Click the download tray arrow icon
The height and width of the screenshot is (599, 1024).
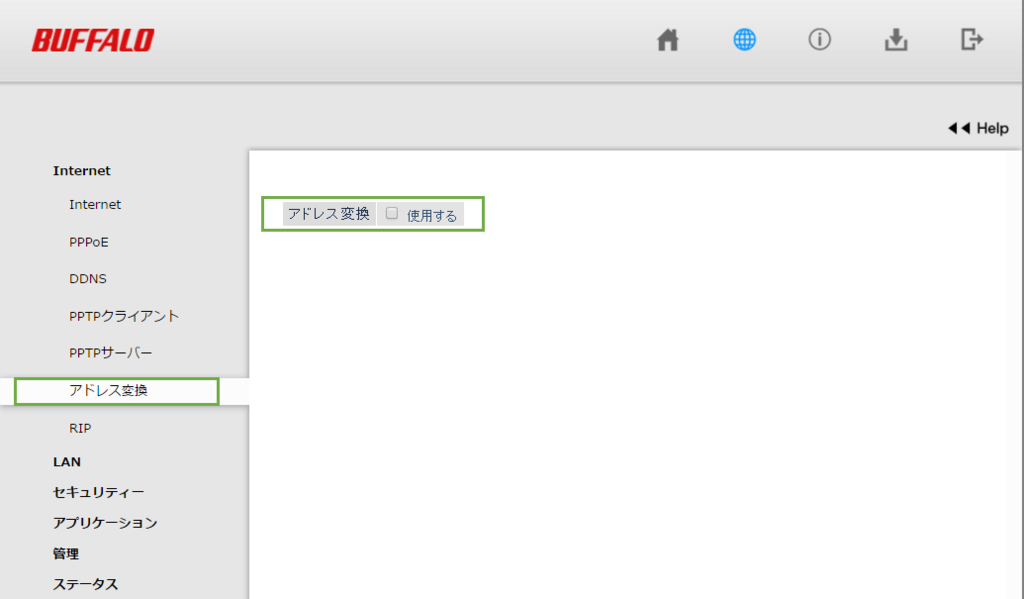point(896,40)
